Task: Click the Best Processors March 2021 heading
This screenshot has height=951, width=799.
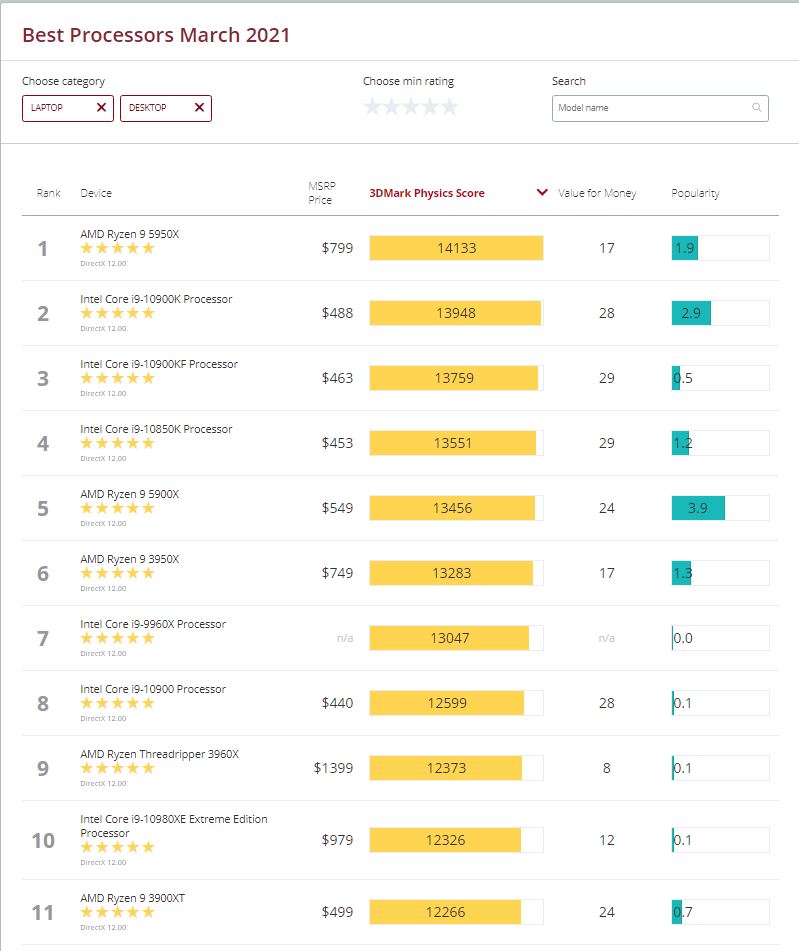Action: [x=156, y=35]
